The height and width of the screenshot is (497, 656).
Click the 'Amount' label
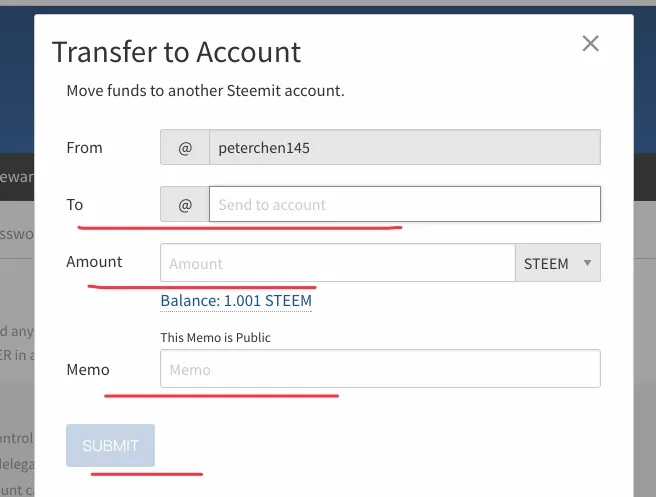point(94,262)
